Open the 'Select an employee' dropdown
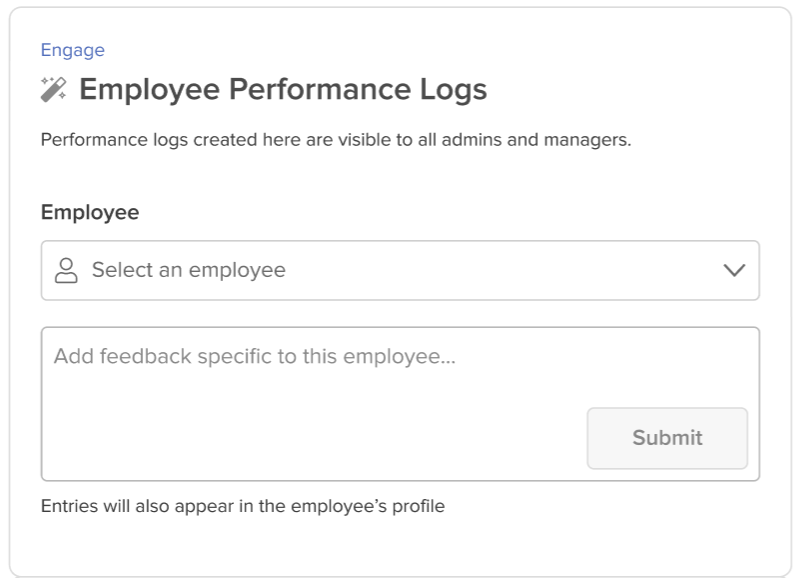This screenshot has width=810, height=578. [x=400, y=270]
